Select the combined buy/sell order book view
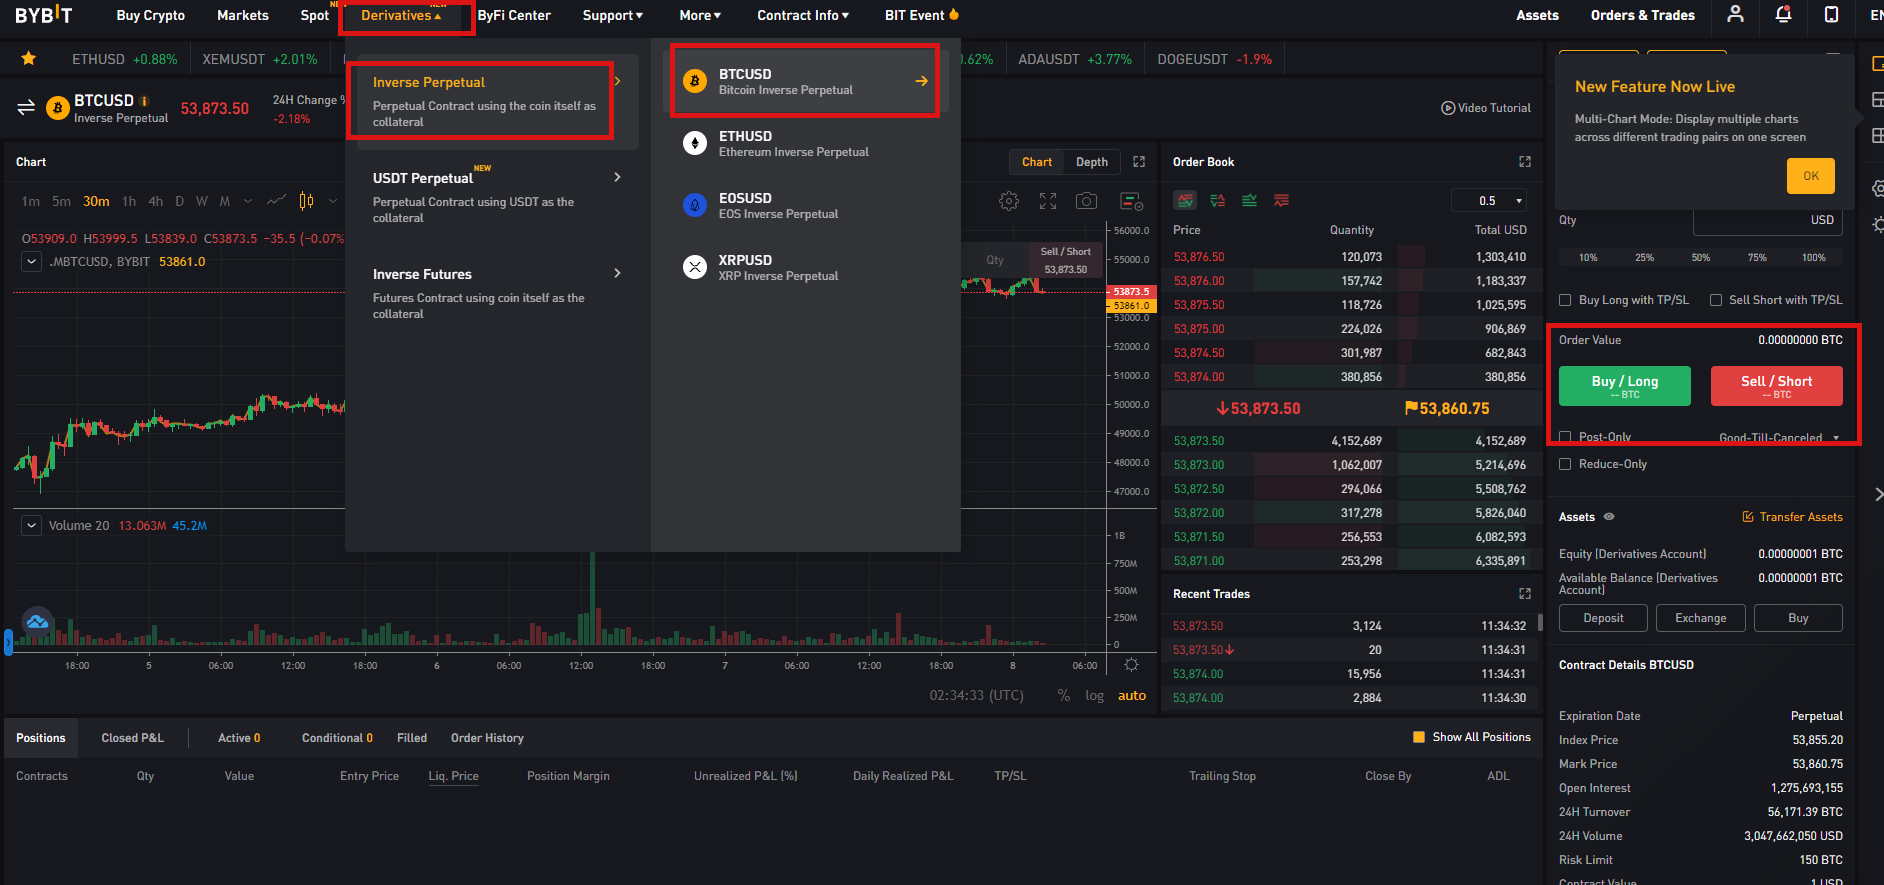Image resolution: width=1884 pixels, height=885 pixels. click(x=1185, y=200)
